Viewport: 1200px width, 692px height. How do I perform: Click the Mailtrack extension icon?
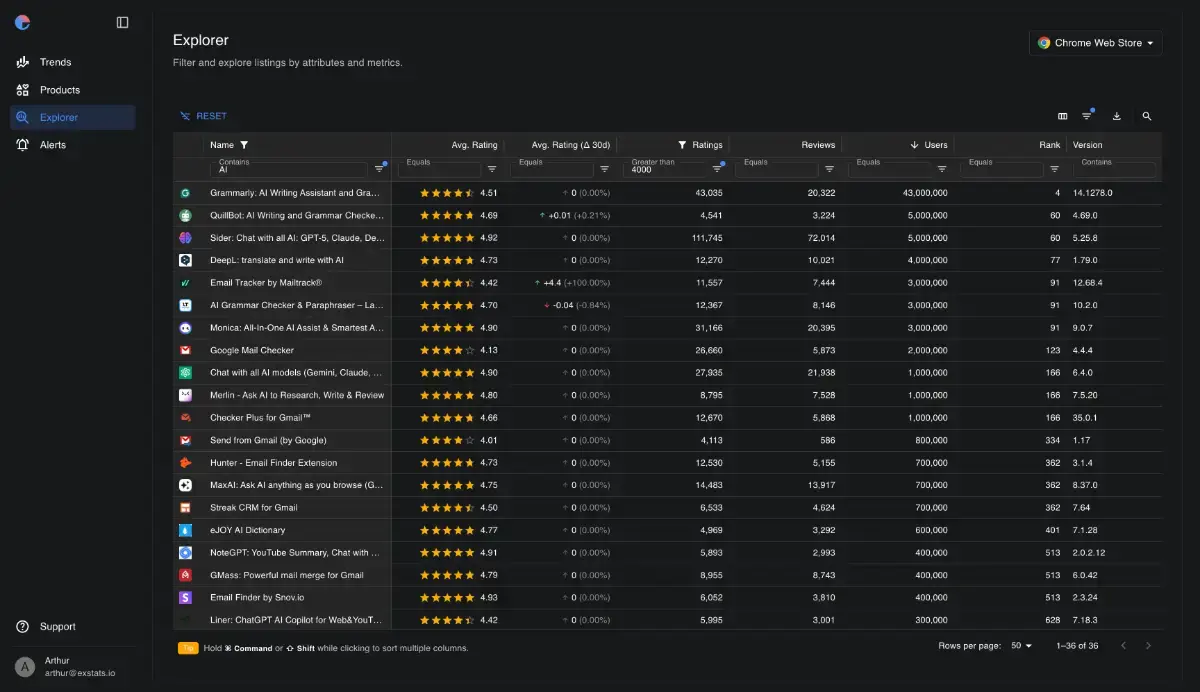[185, 283]
